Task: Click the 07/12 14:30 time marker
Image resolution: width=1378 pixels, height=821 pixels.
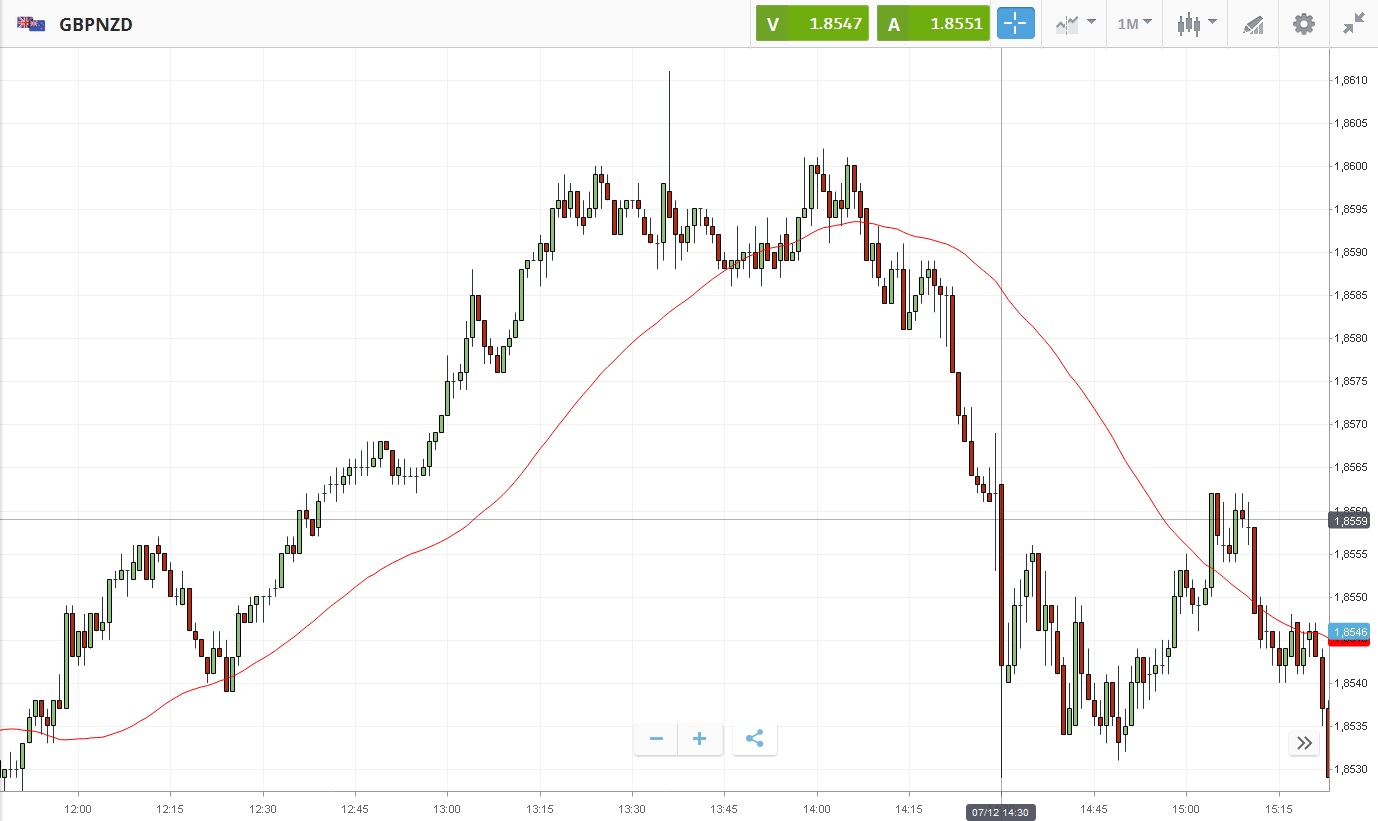Action: (x=1001, y=812)
